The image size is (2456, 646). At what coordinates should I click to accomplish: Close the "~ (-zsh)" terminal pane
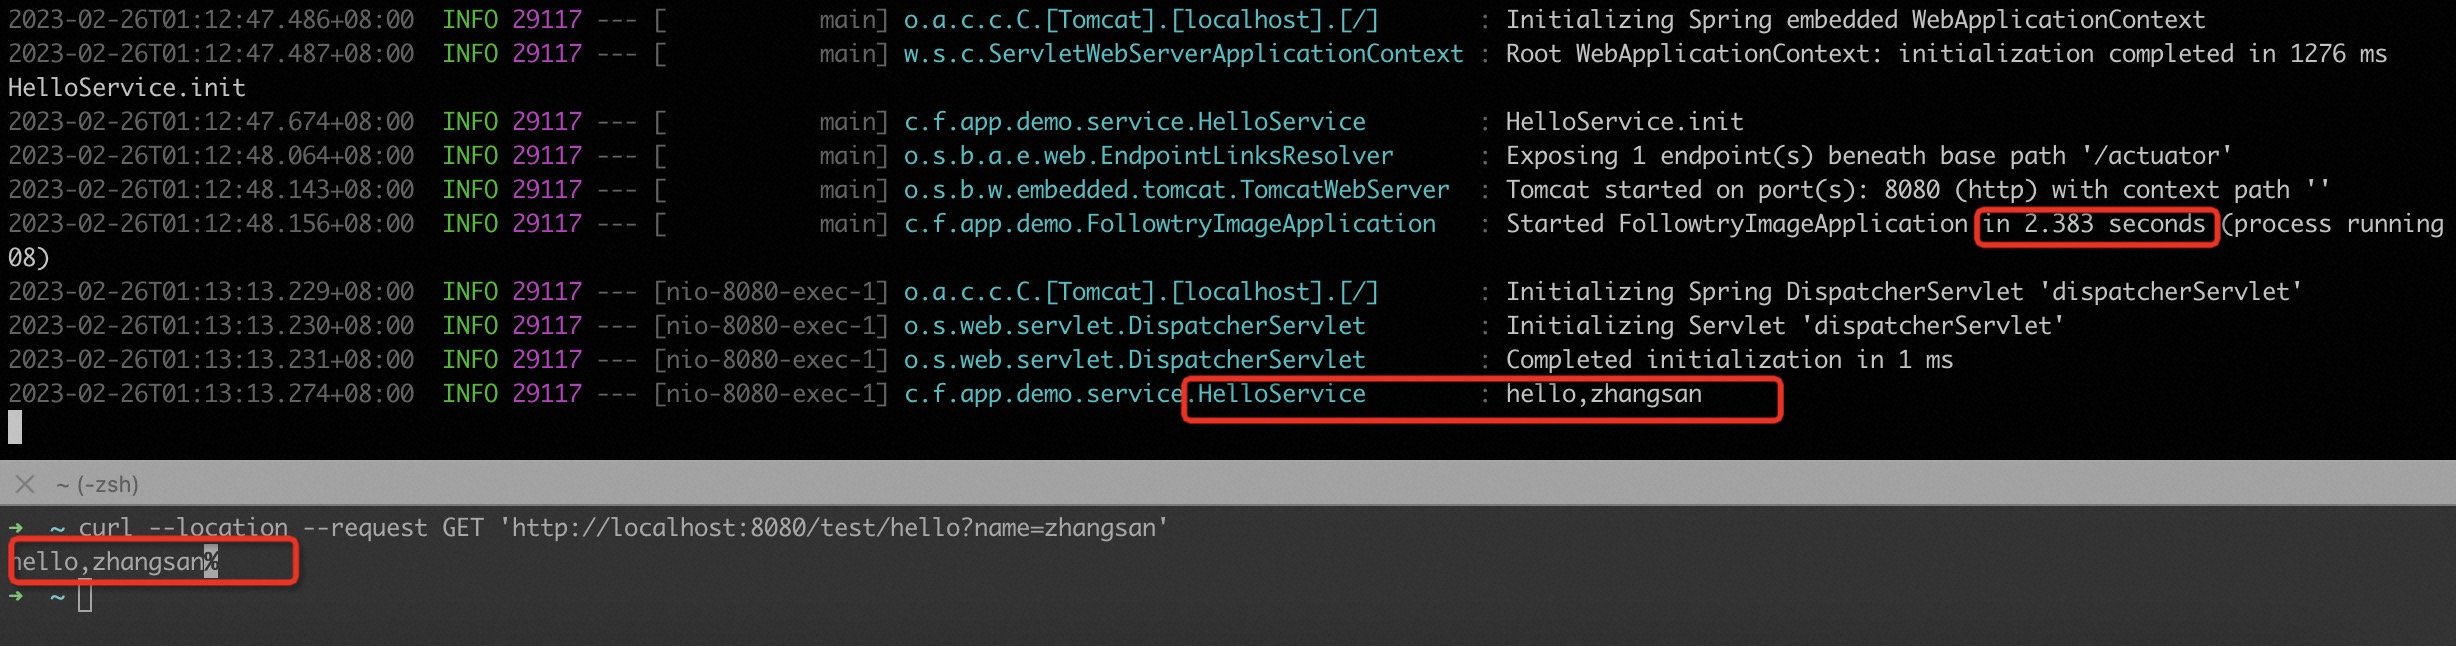click(x=25, y=485)
